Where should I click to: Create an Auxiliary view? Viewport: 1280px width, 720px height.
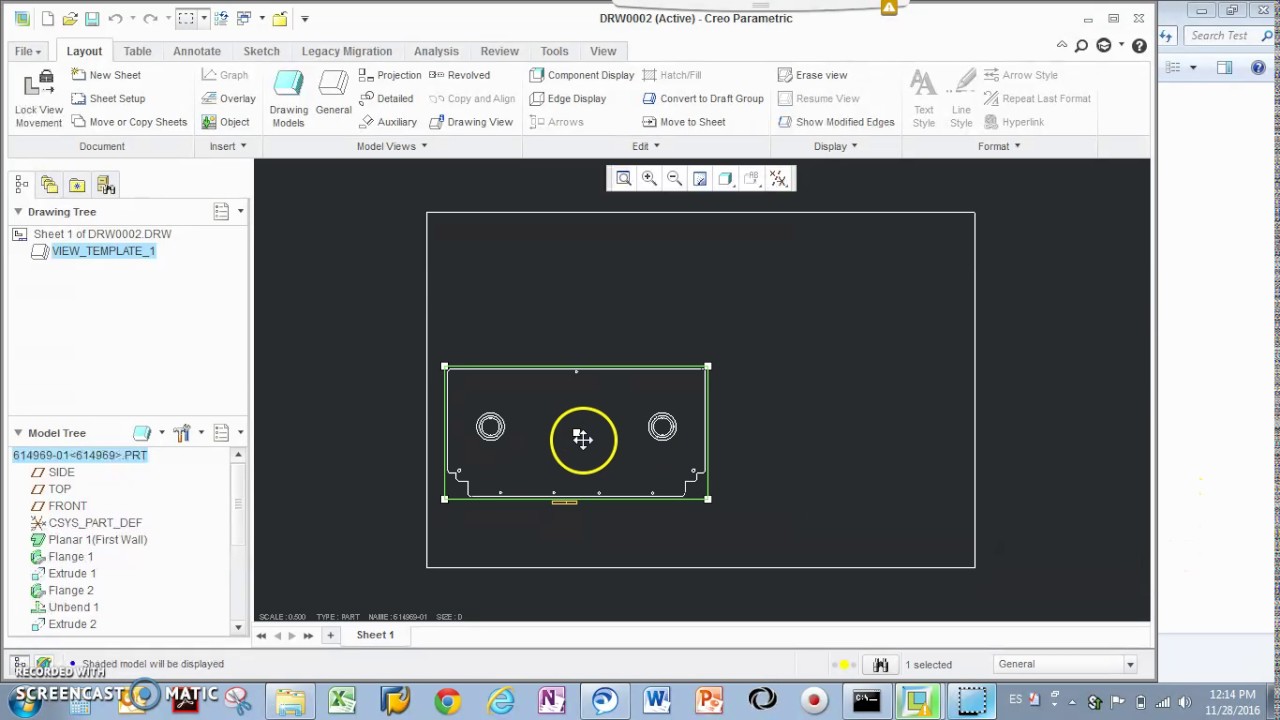point(387,122)
